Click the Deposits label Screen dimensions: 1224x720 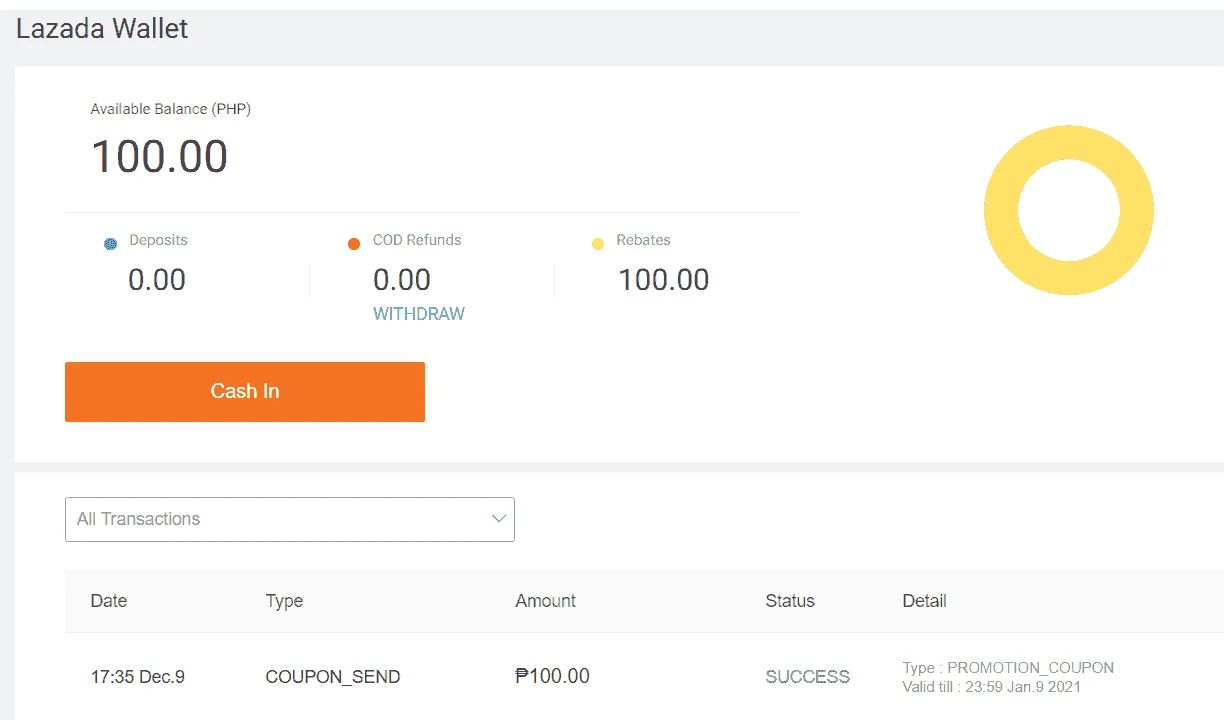158,240
